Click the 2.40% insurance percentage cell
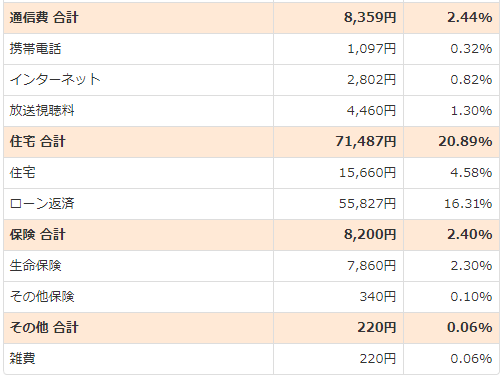 coord(470,235)
